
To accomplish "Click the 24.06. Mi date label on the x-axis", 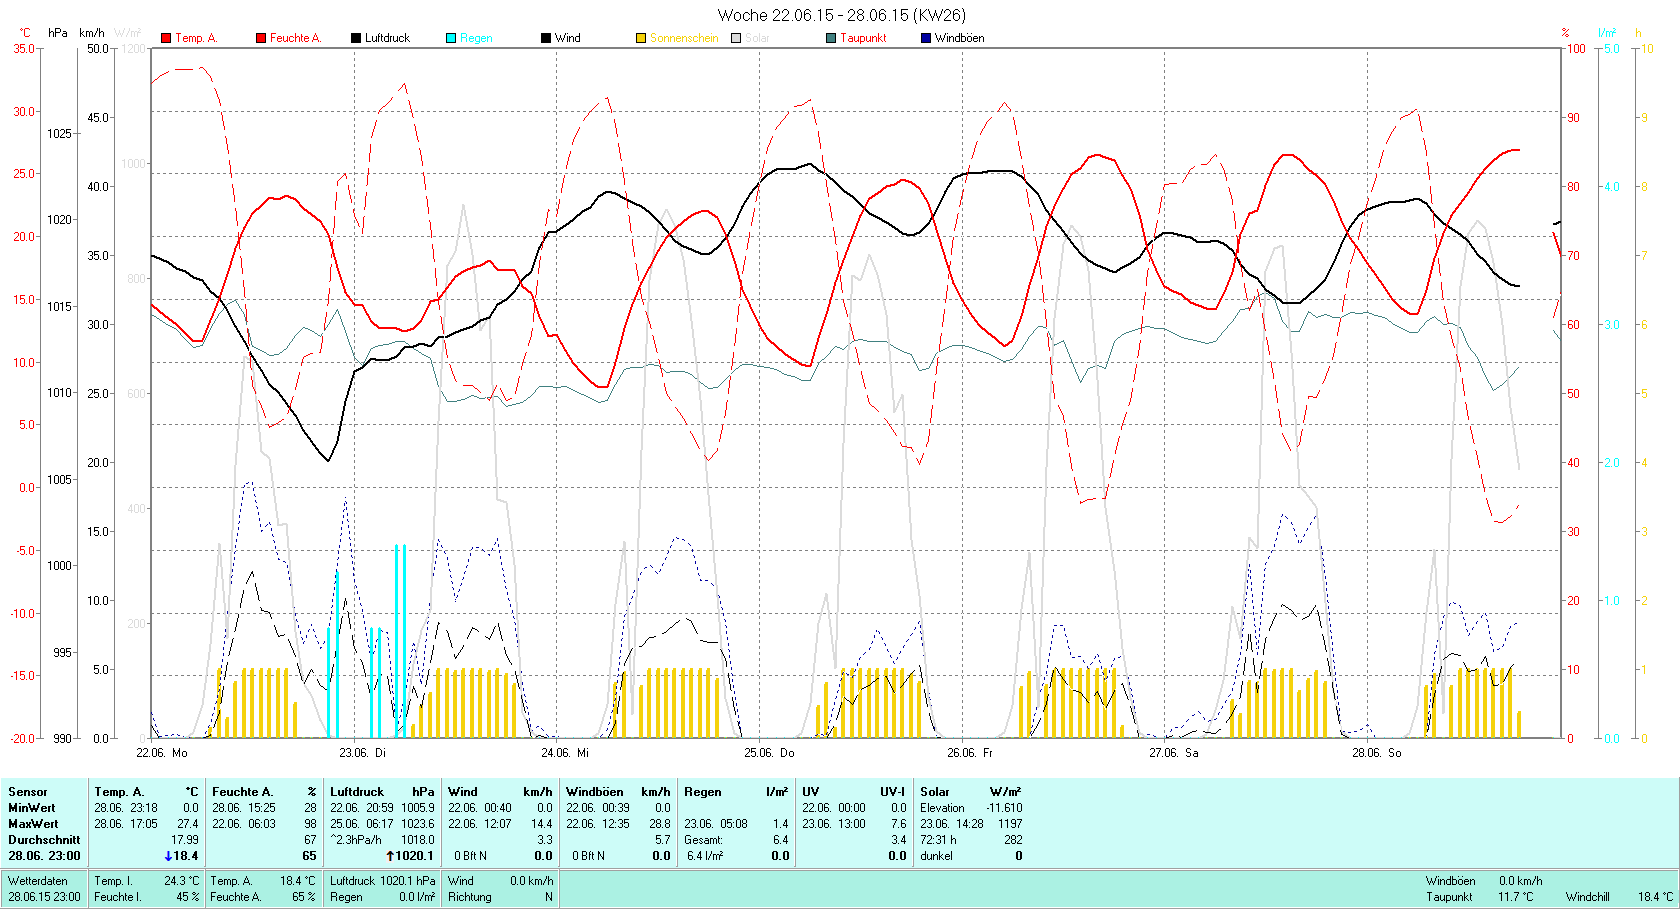I will coord(565,753).
